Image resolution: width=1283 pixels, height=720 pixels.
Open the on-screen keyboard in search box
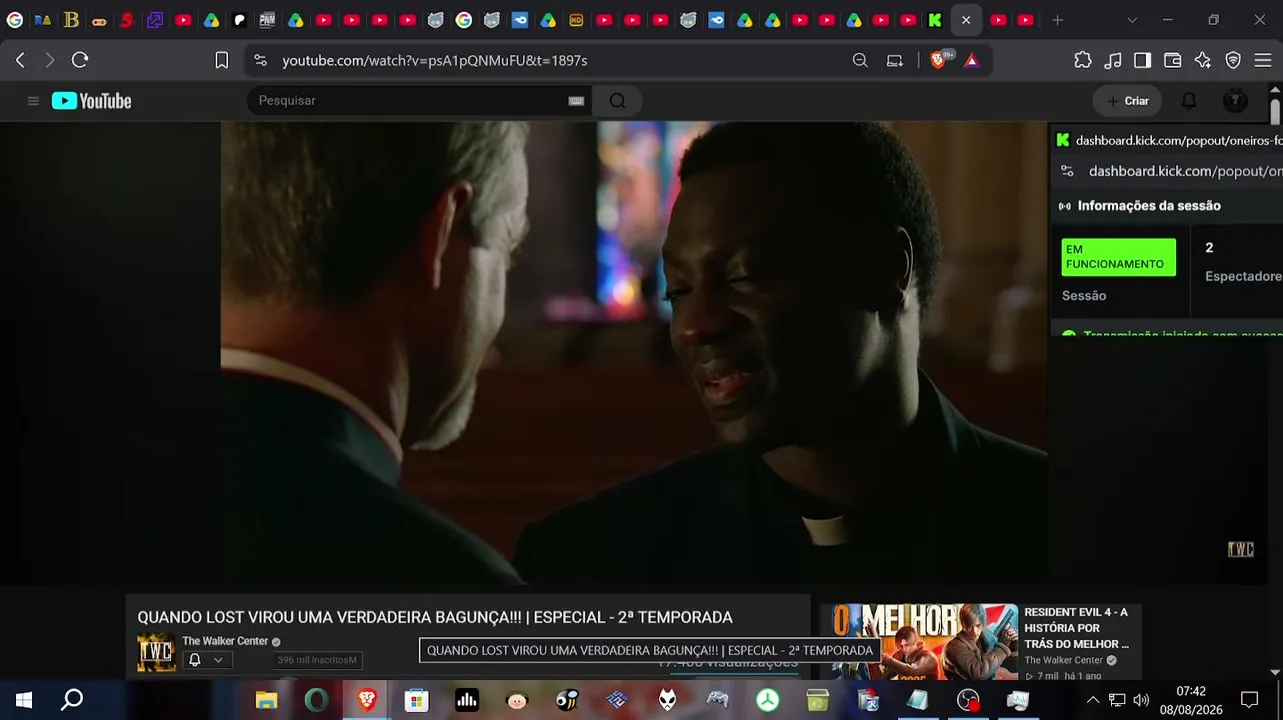click(576, 100)
